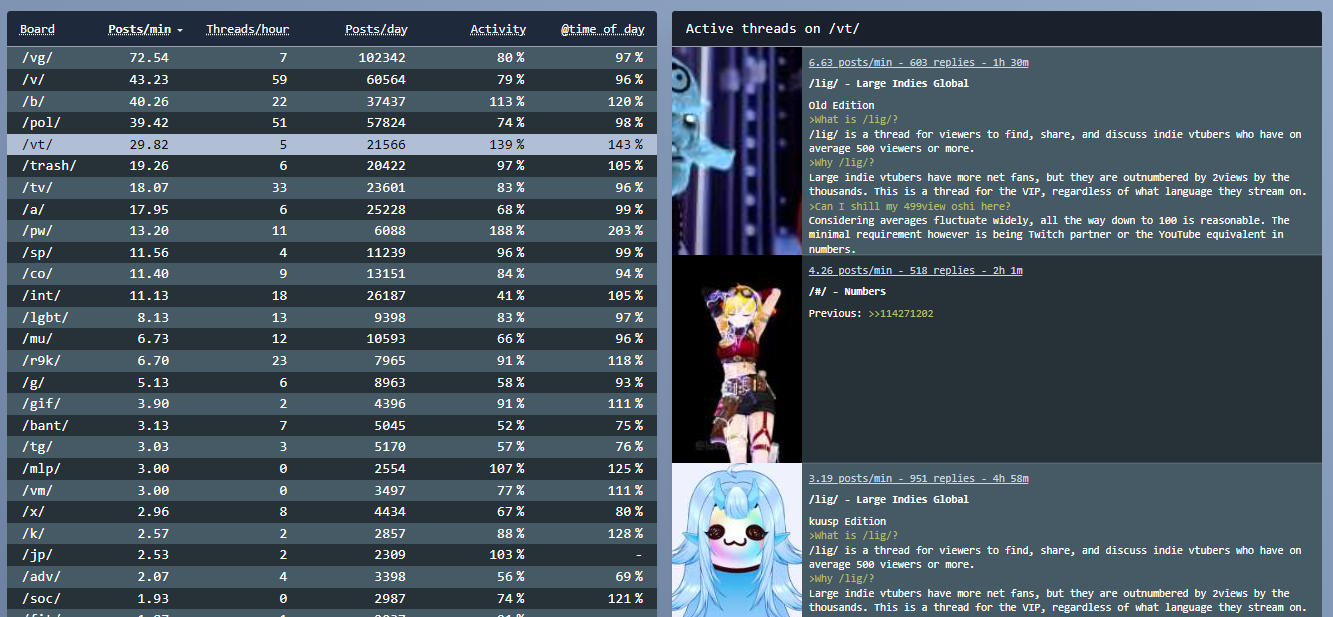The image size is (1333, 617).
Task: Select the /soc/ board row
Action: coord(332,598)
